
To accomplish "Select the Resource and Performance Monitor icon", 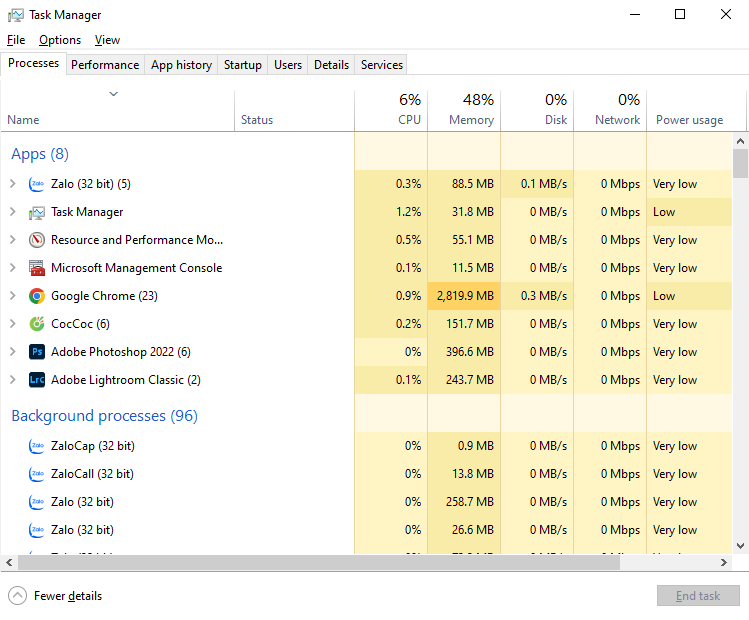I will [x=37, y=240].
